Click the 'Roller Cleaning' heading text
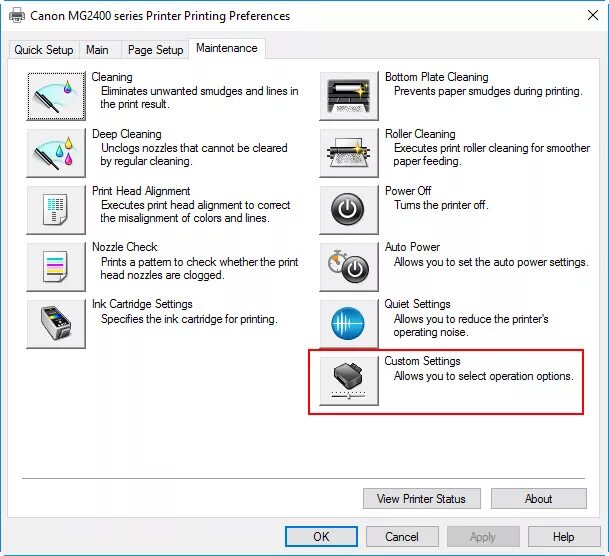The image size is (609, 556). (x=420, y=134)
